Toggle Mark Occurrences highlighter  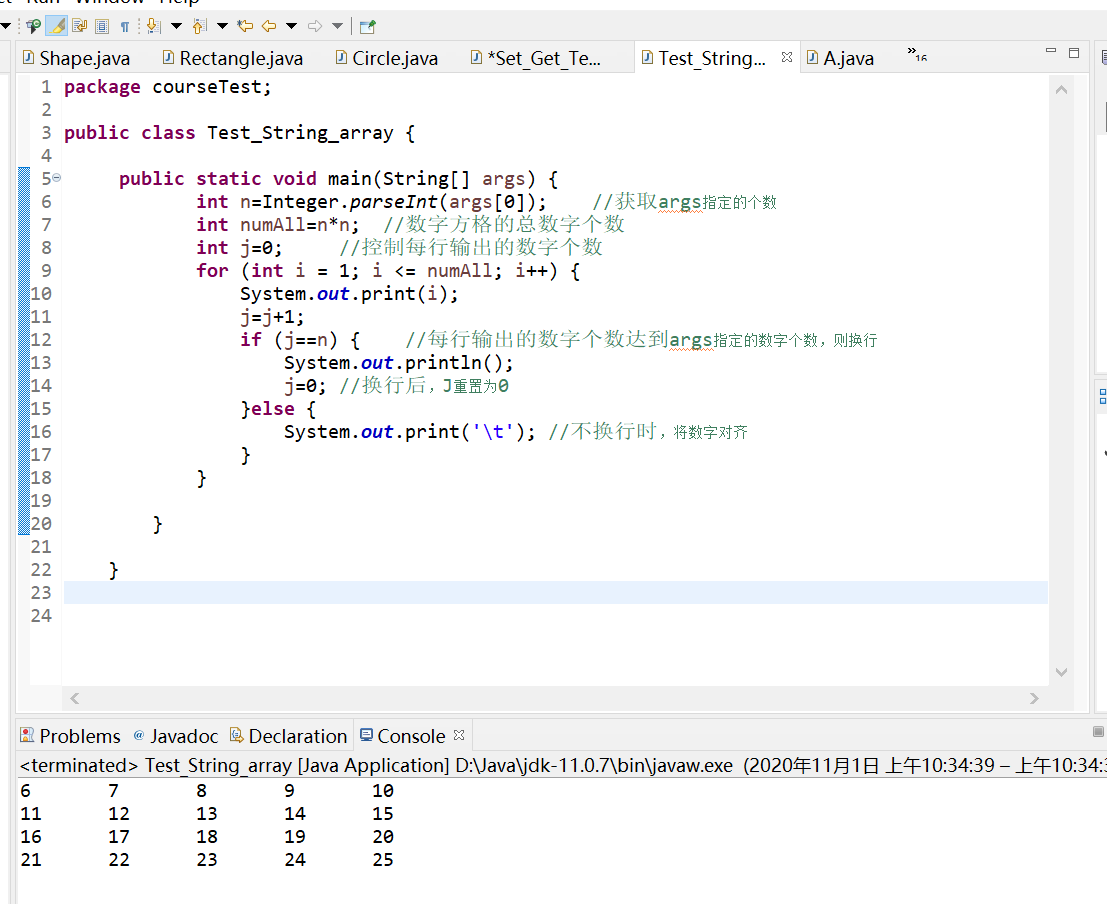pos(56,27)
